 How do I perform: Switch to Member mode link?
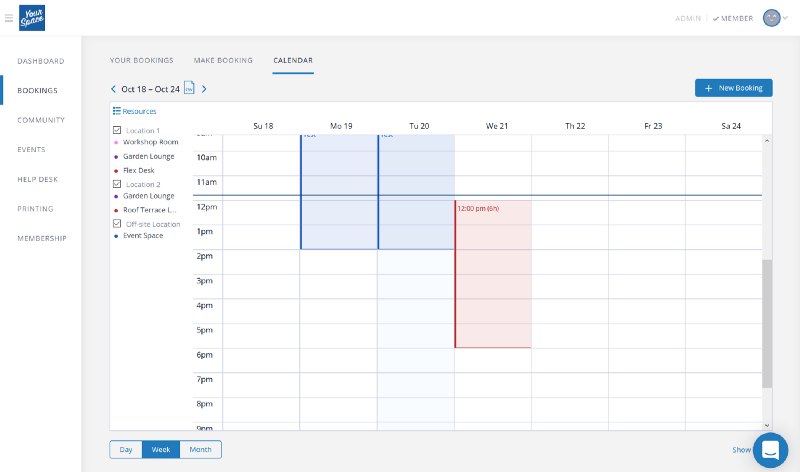(733, 18)
